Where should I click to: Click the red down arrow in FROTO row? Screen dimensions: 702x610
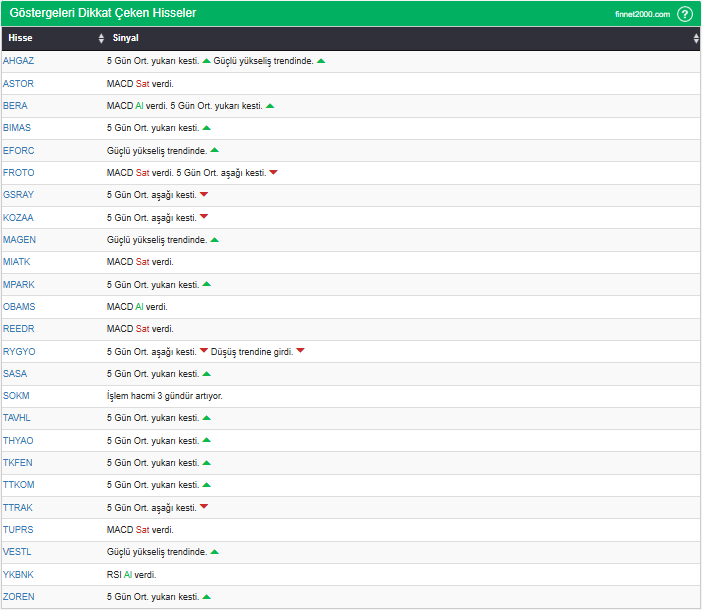coord(273,172)
